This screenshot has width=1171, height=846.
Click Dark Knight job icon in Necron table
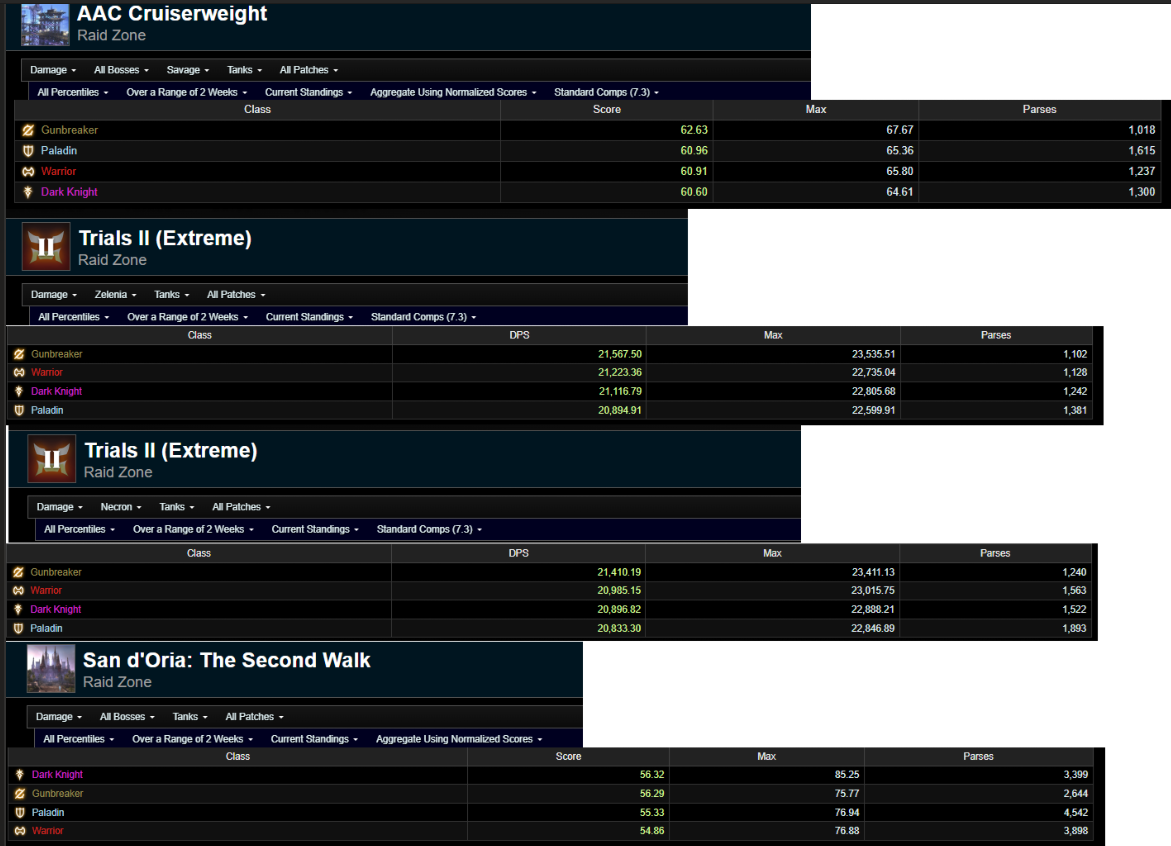19,609
